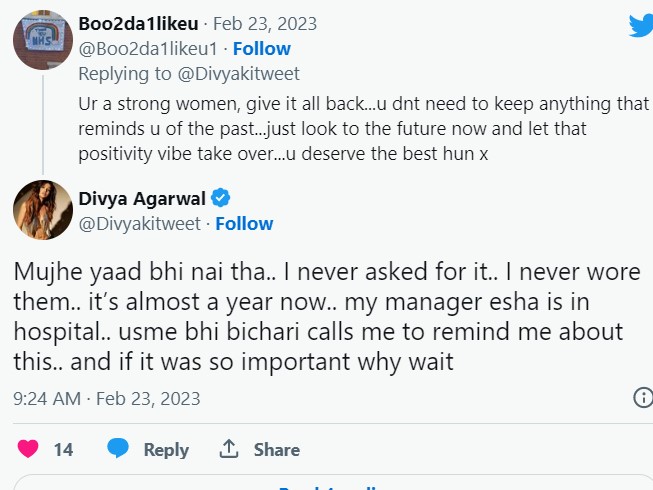Click the reply speech bubble icon
The image size is (653, 490).
click(118, 449)
